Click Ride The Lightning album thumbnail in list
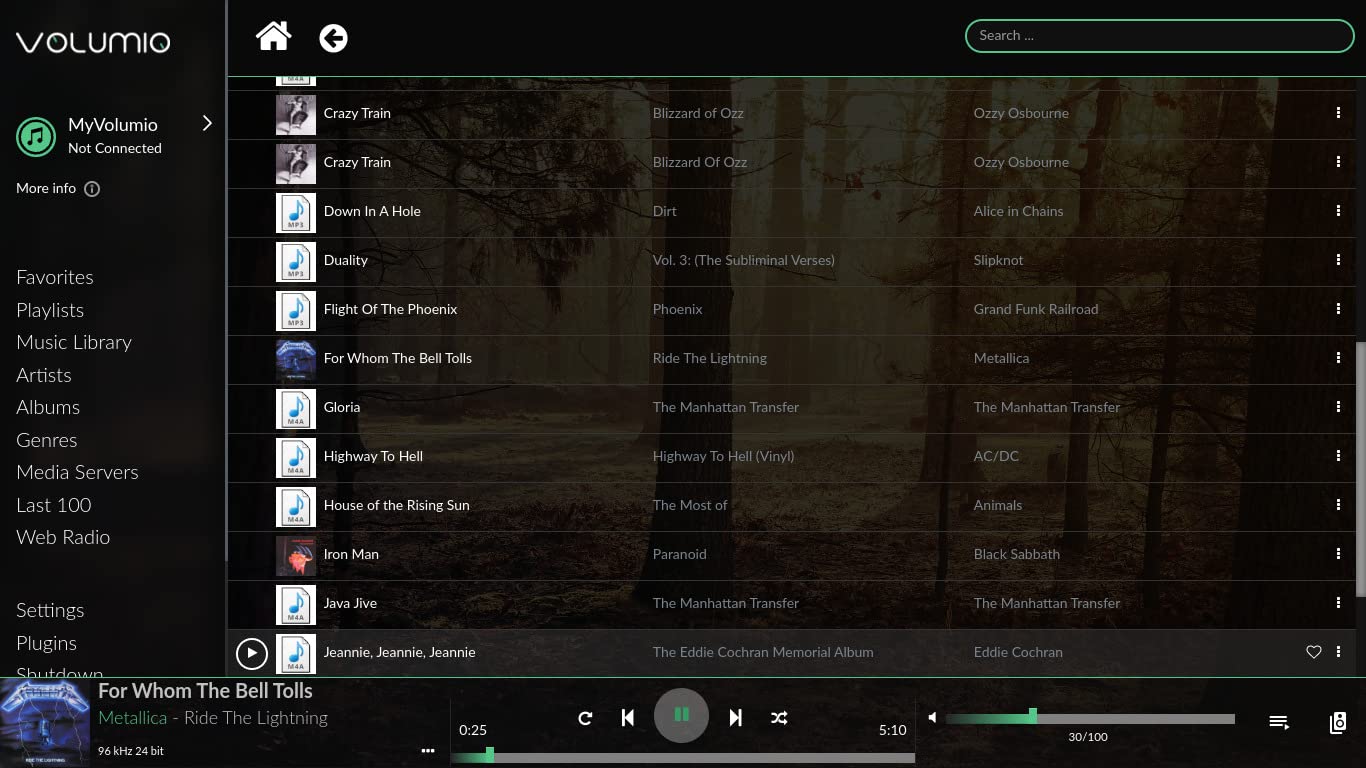The image size is (1366, 768). pos(296,359)
